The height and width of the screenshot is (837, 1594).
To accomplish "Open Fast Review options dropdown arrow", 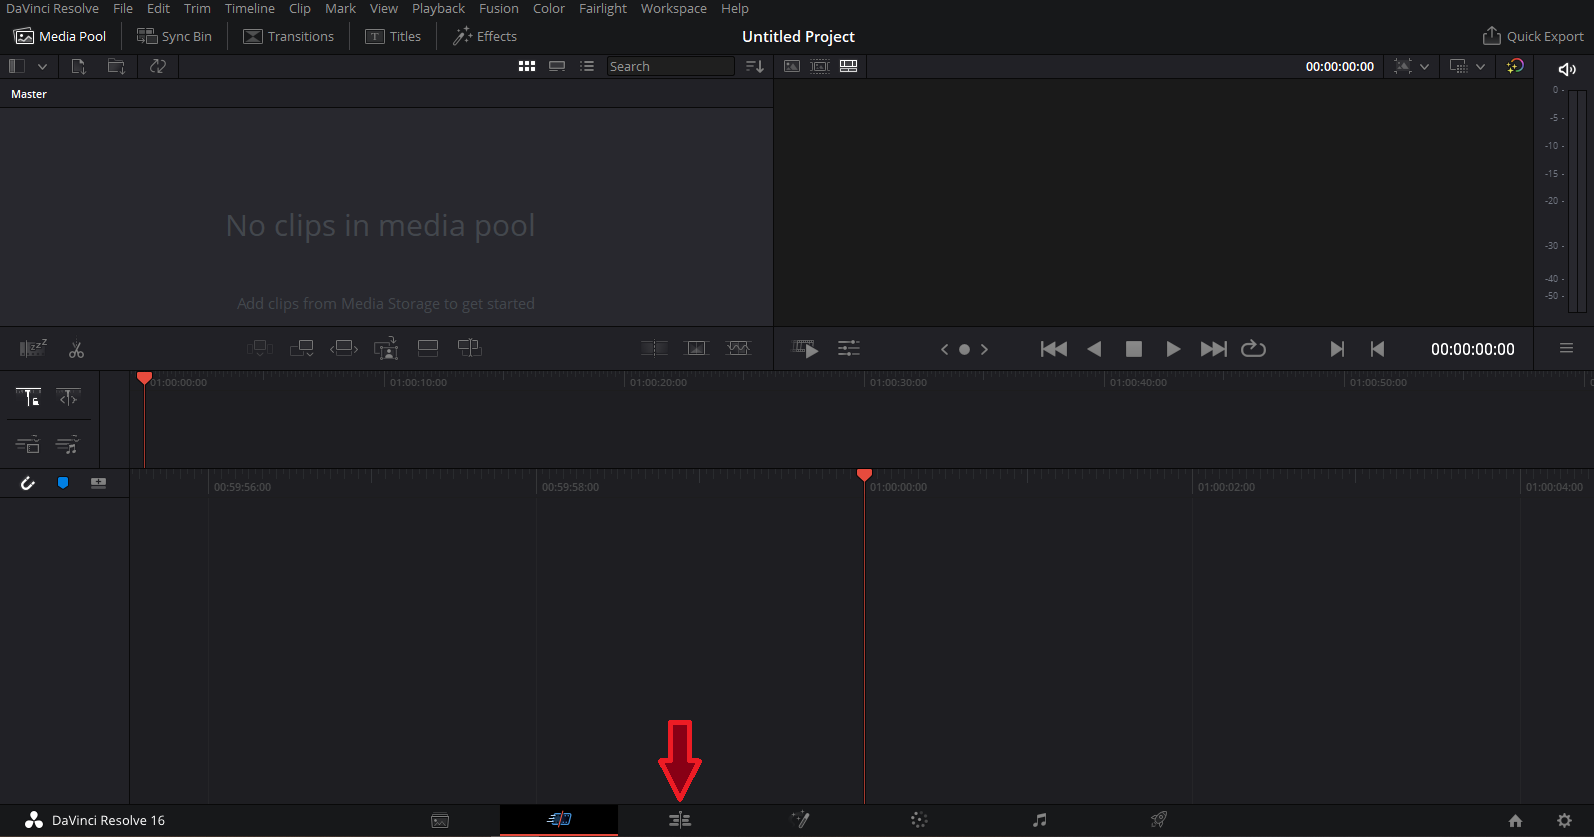I will (1424, 66).
